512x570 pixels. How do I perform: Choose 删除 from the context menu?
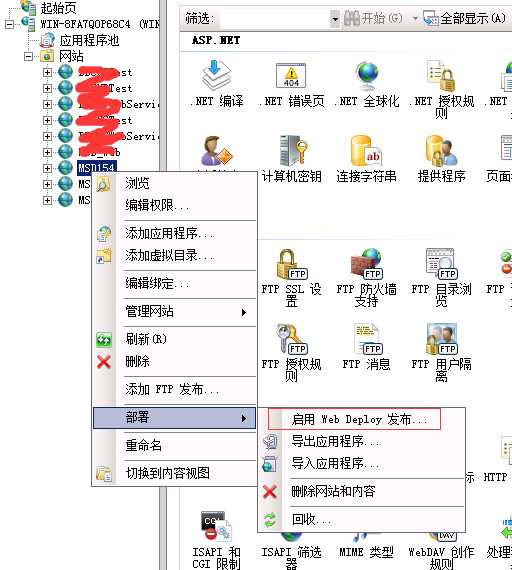point(175,361)
